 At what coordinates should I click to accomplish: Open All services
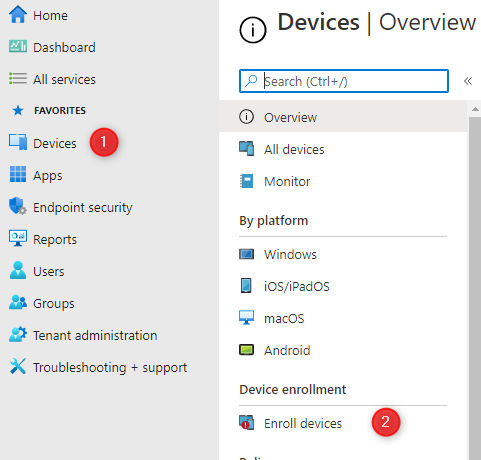point(64,79)
